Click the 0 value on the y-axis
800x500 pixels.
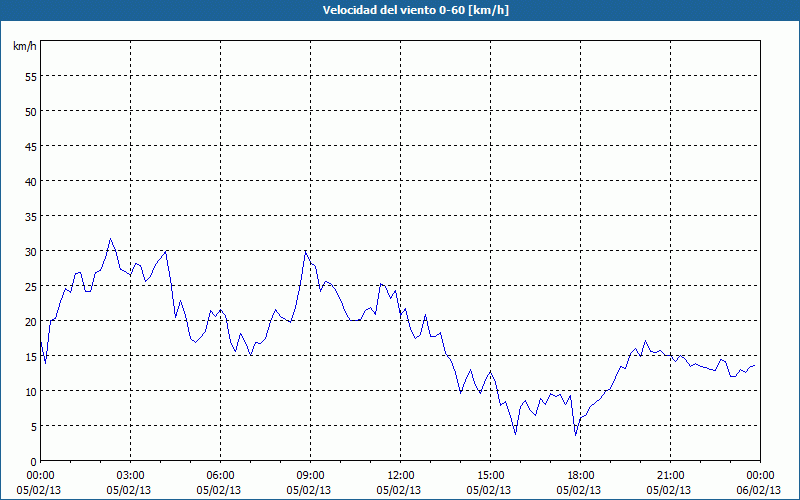[34, 462]
